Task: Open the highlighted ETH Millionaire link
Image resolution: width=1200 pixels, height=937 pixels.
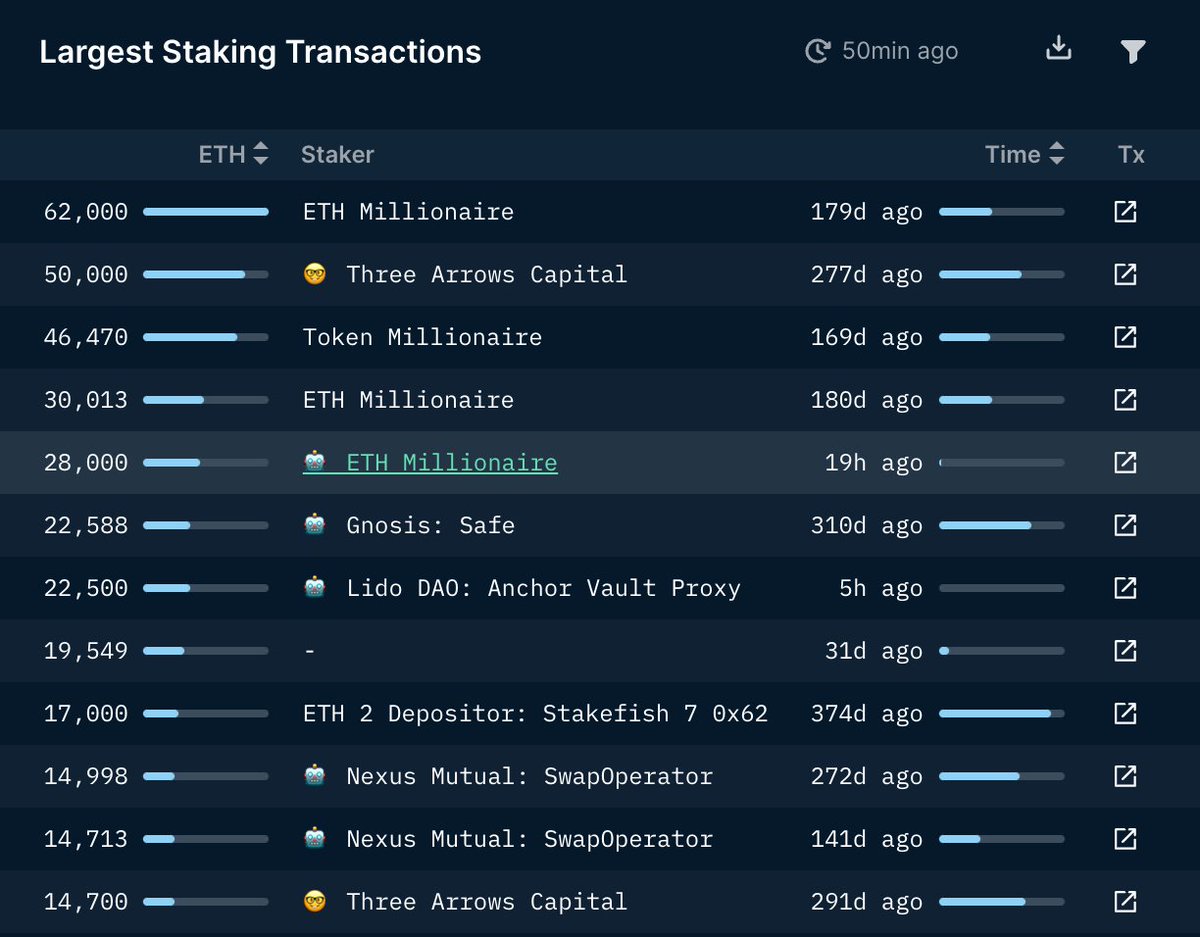Action: 430,462
